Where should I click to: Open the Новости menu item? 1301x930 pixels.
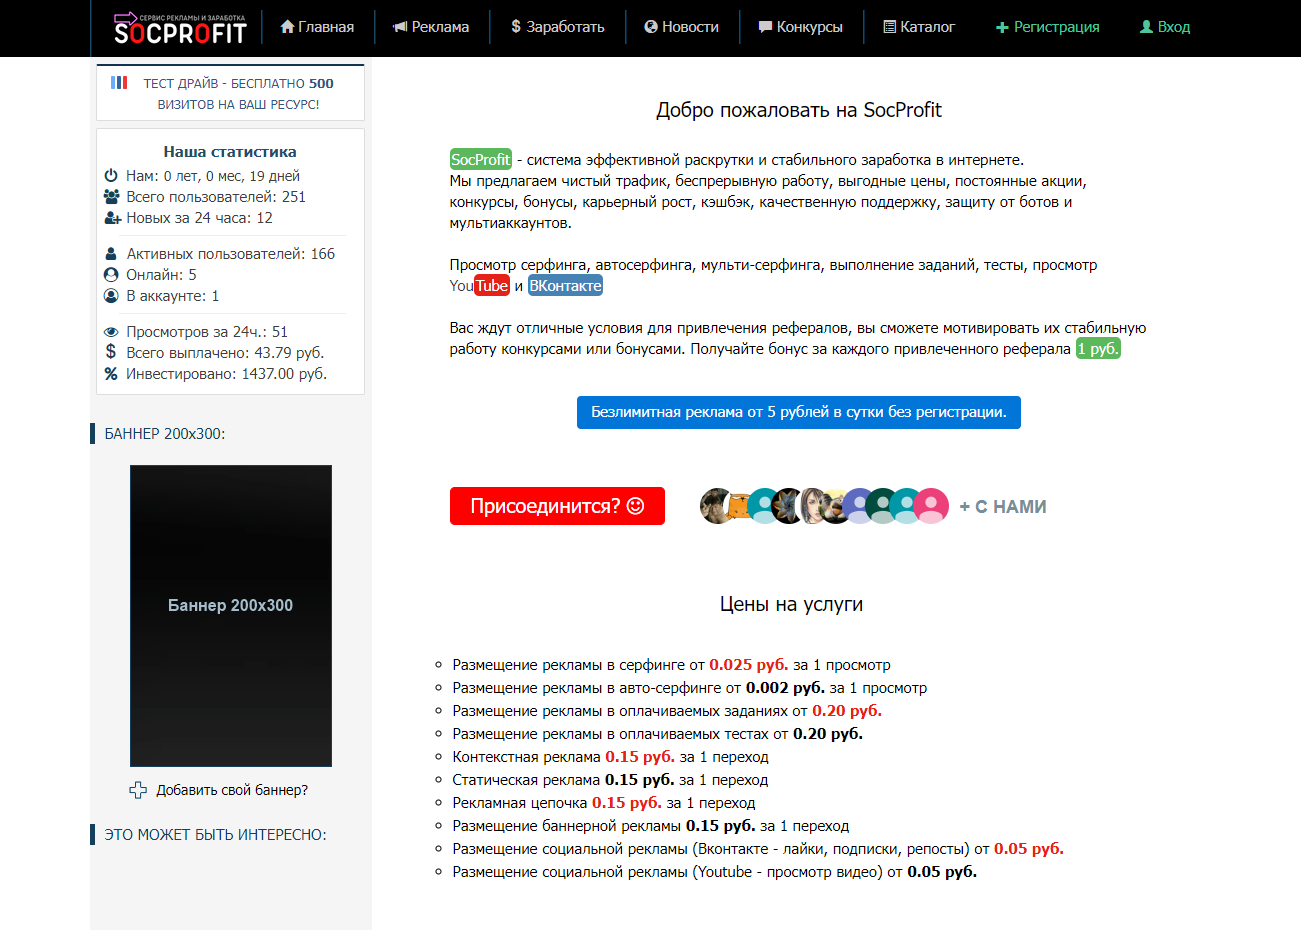tap(682, 27)
